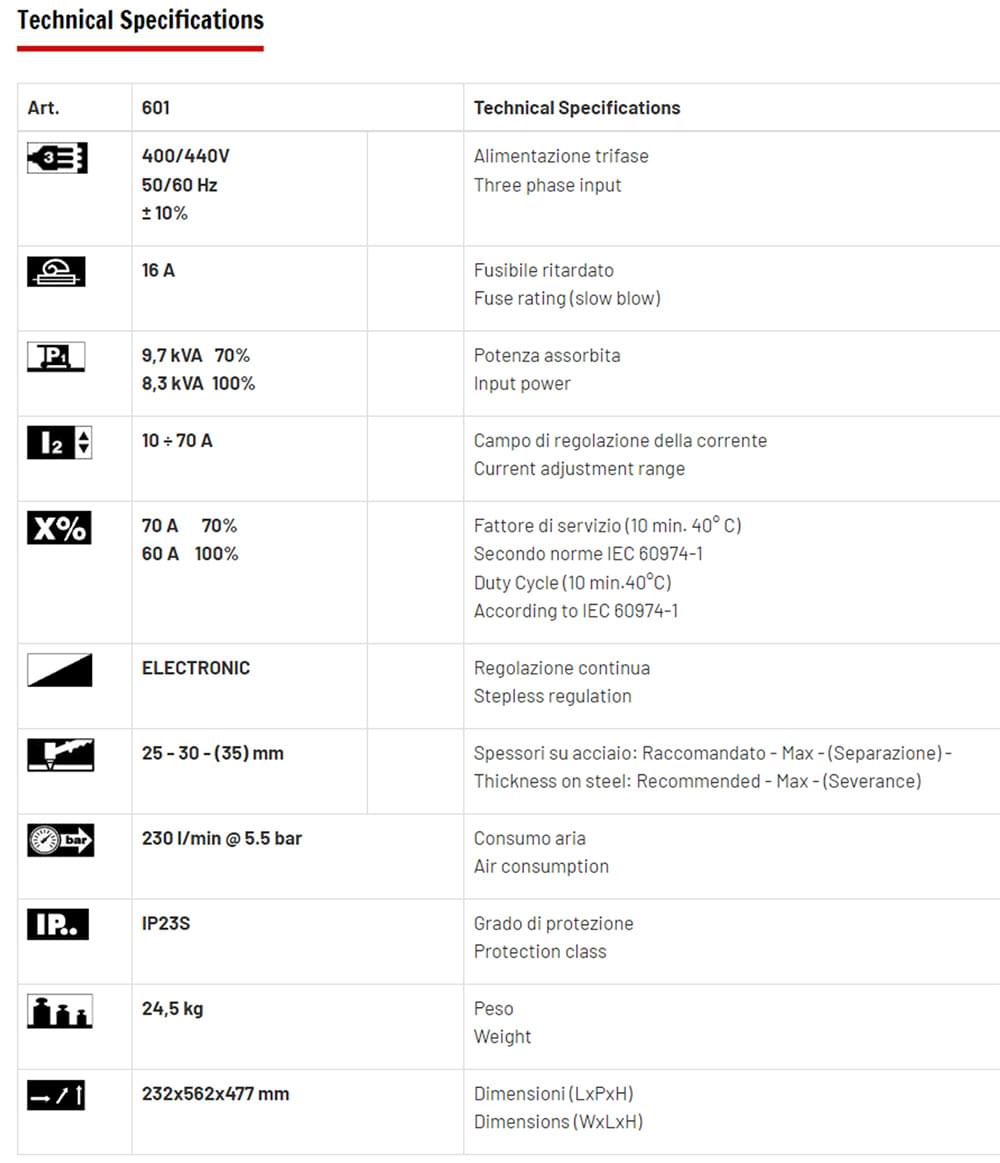The width and height of the screenshot is (1000, 1163).
Task: Click the Technical Specifications page heading
Action: coord(141,20)
